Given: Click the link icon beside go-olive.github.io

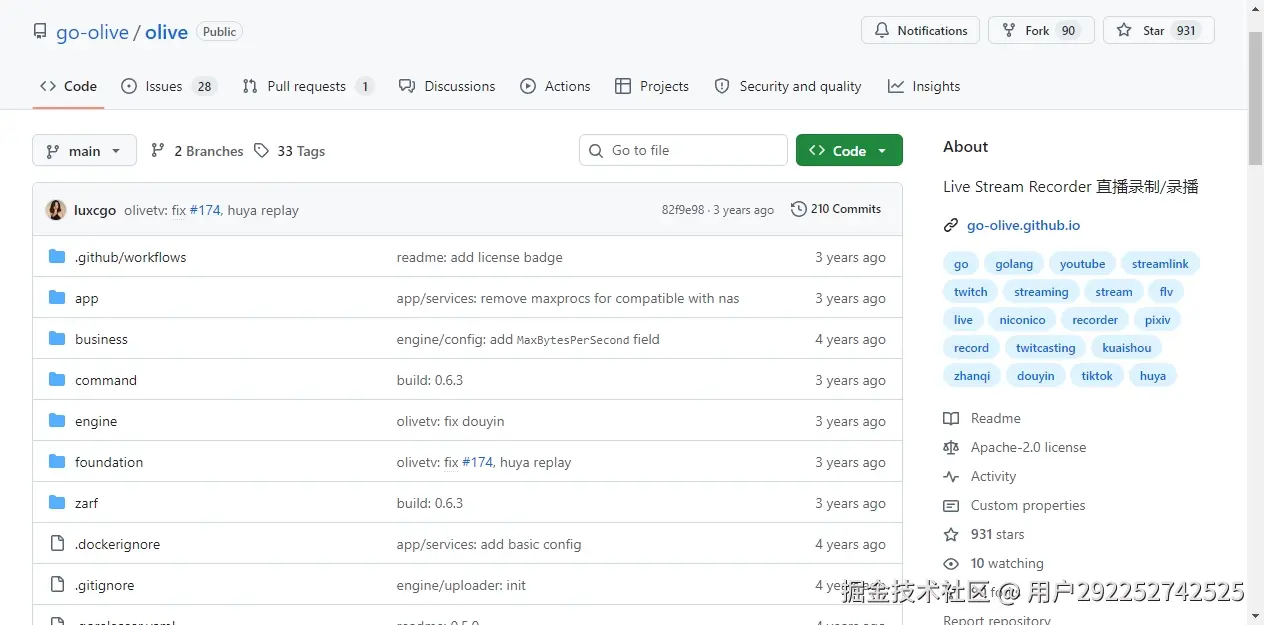Looking at the screenshot, I should [951, 226].
